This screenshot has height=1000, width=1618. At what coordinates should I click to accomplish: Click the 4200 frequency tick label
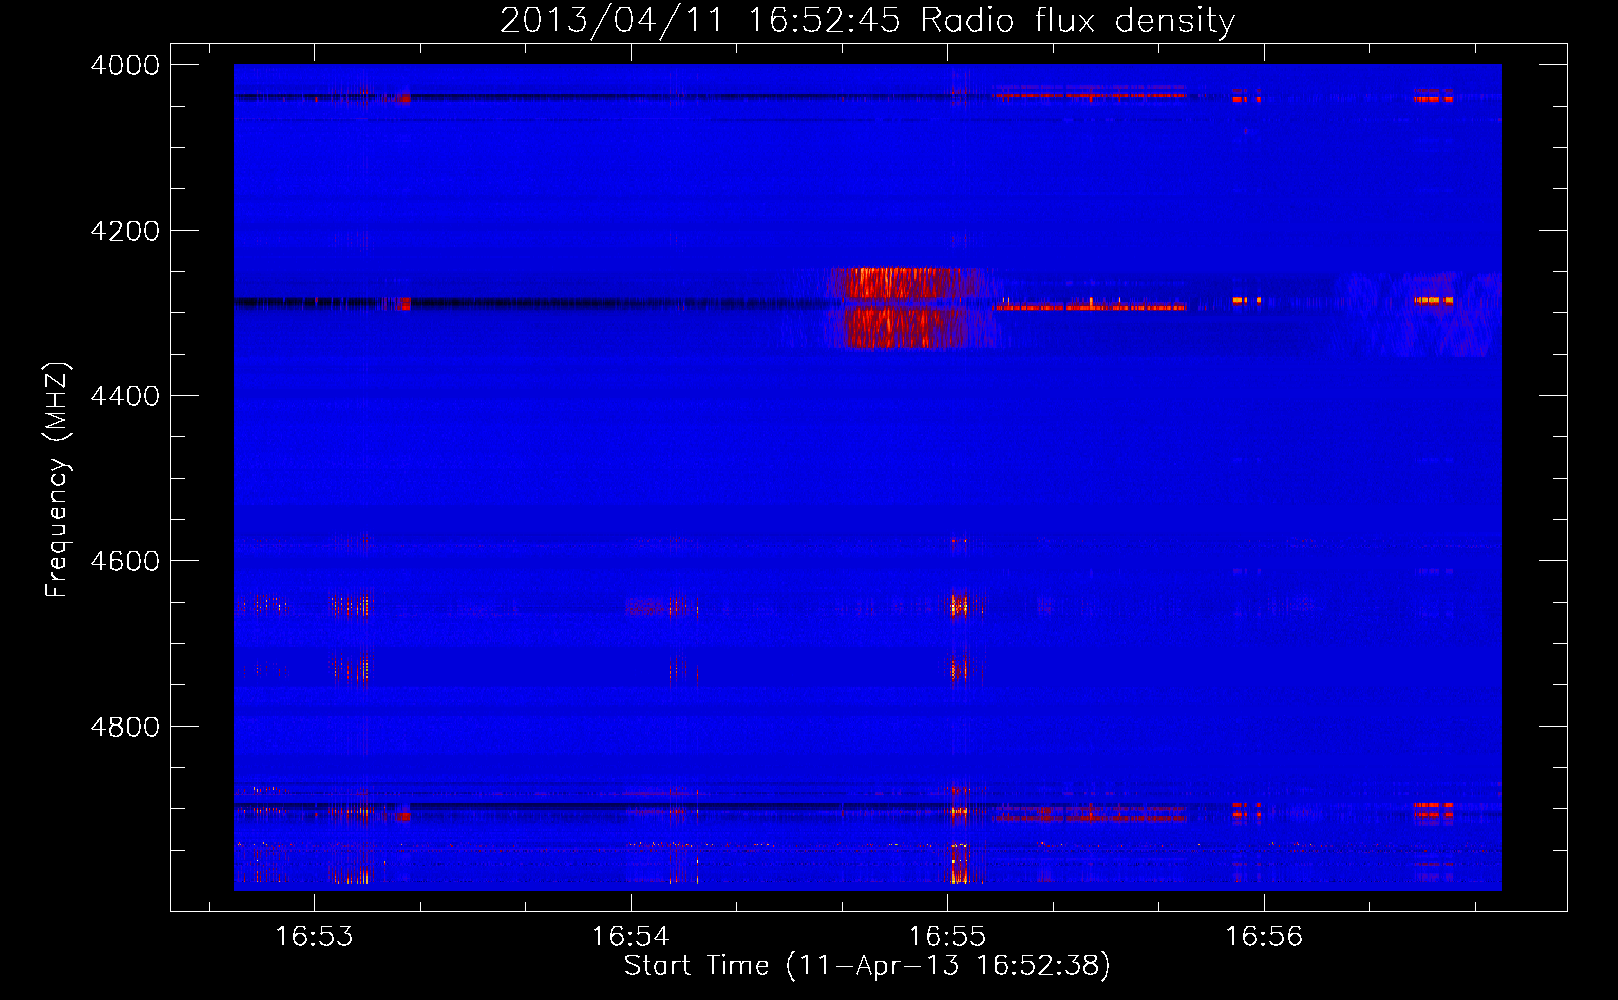[x=125, y=231]
